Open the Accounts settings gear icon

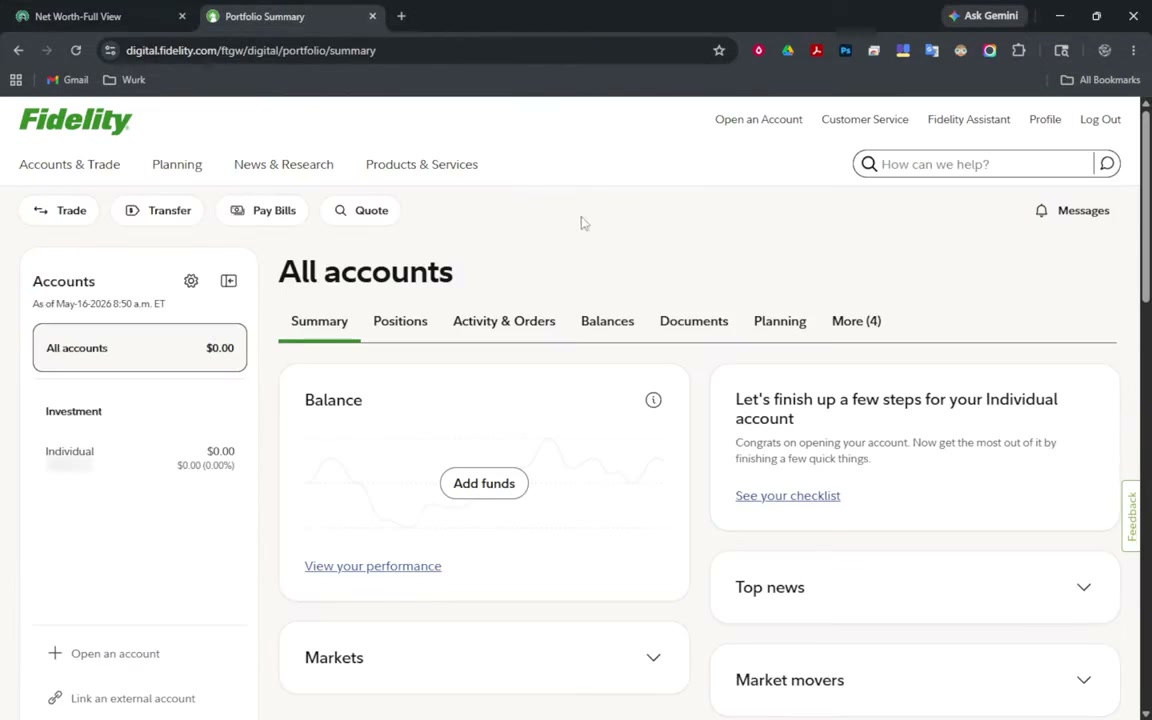click(191, 281)
